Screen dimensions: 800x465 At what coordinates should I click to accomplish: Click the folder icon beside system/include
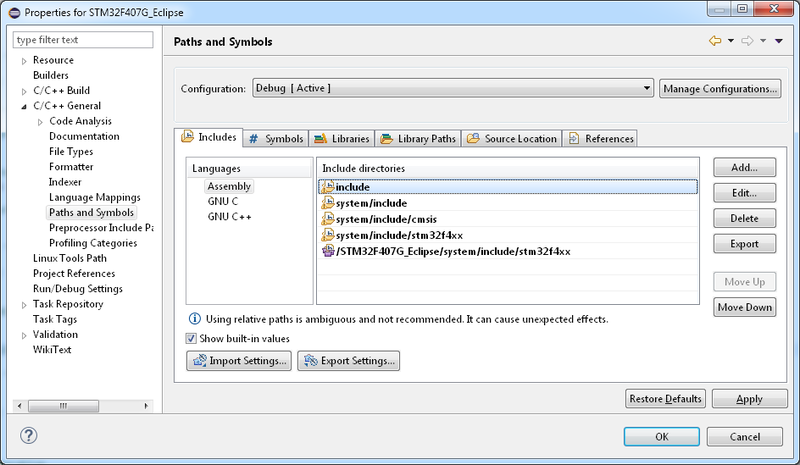[327, 203]
